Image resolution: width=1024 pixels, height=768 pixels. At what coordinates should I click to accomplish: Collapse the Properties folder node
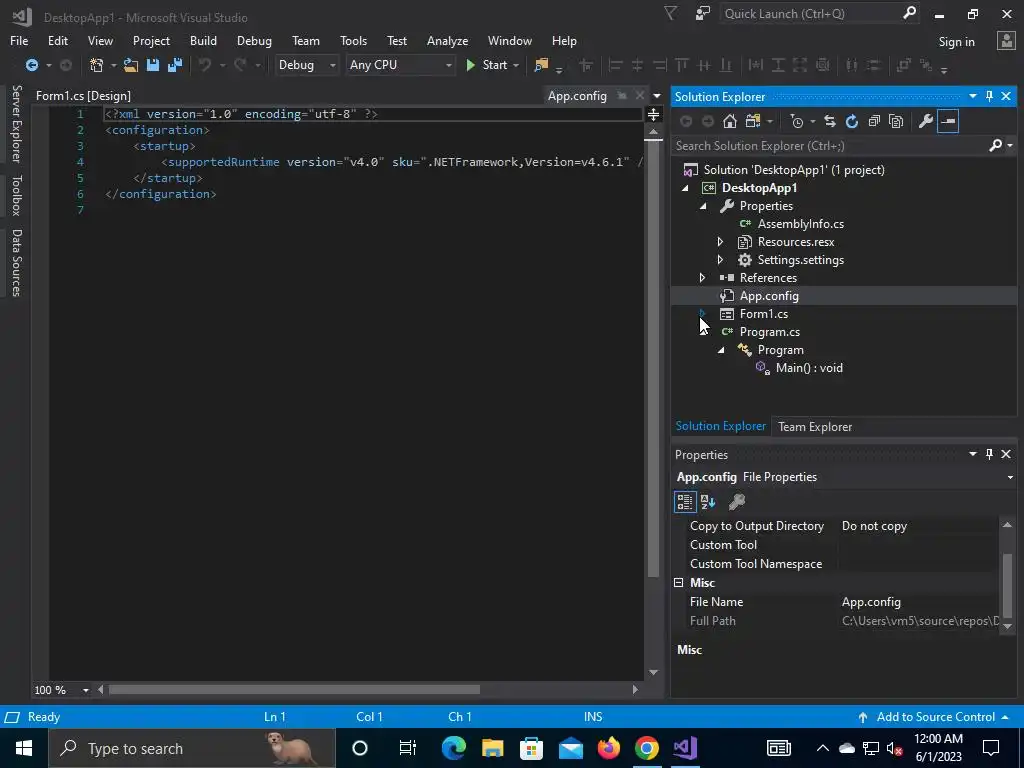click(703, 206)
